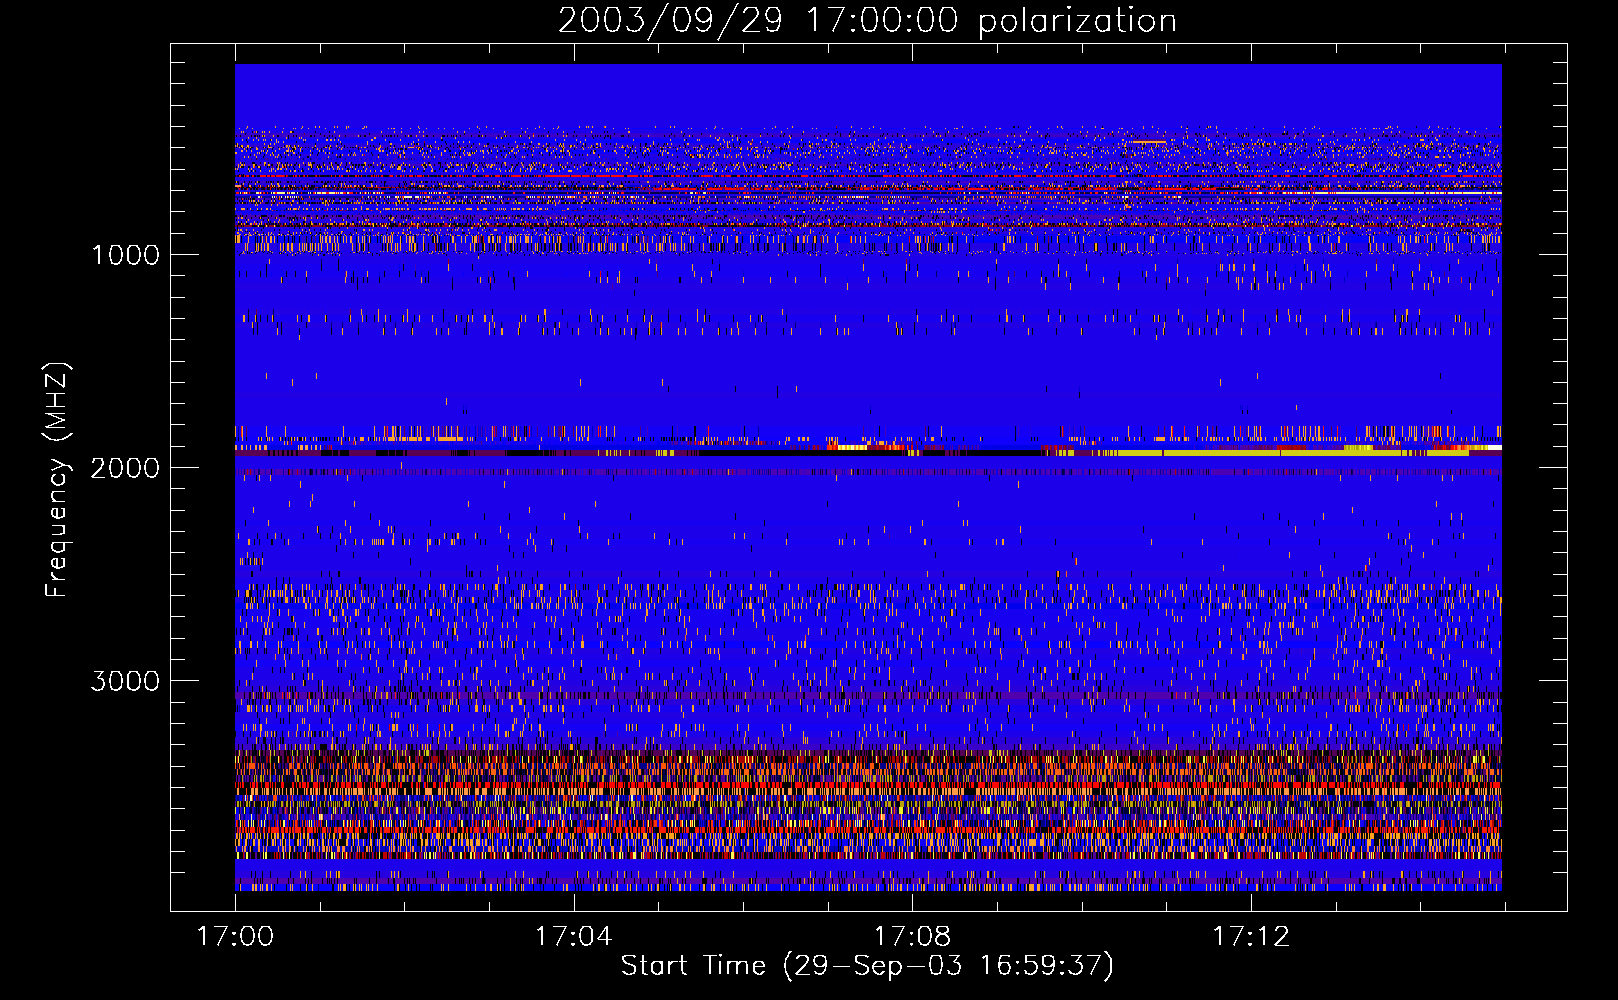Click the "Start Time (29-Sep-03 16:59:37)" label
This screenshot has width=1618, height=1000.
tap(867, 966)
